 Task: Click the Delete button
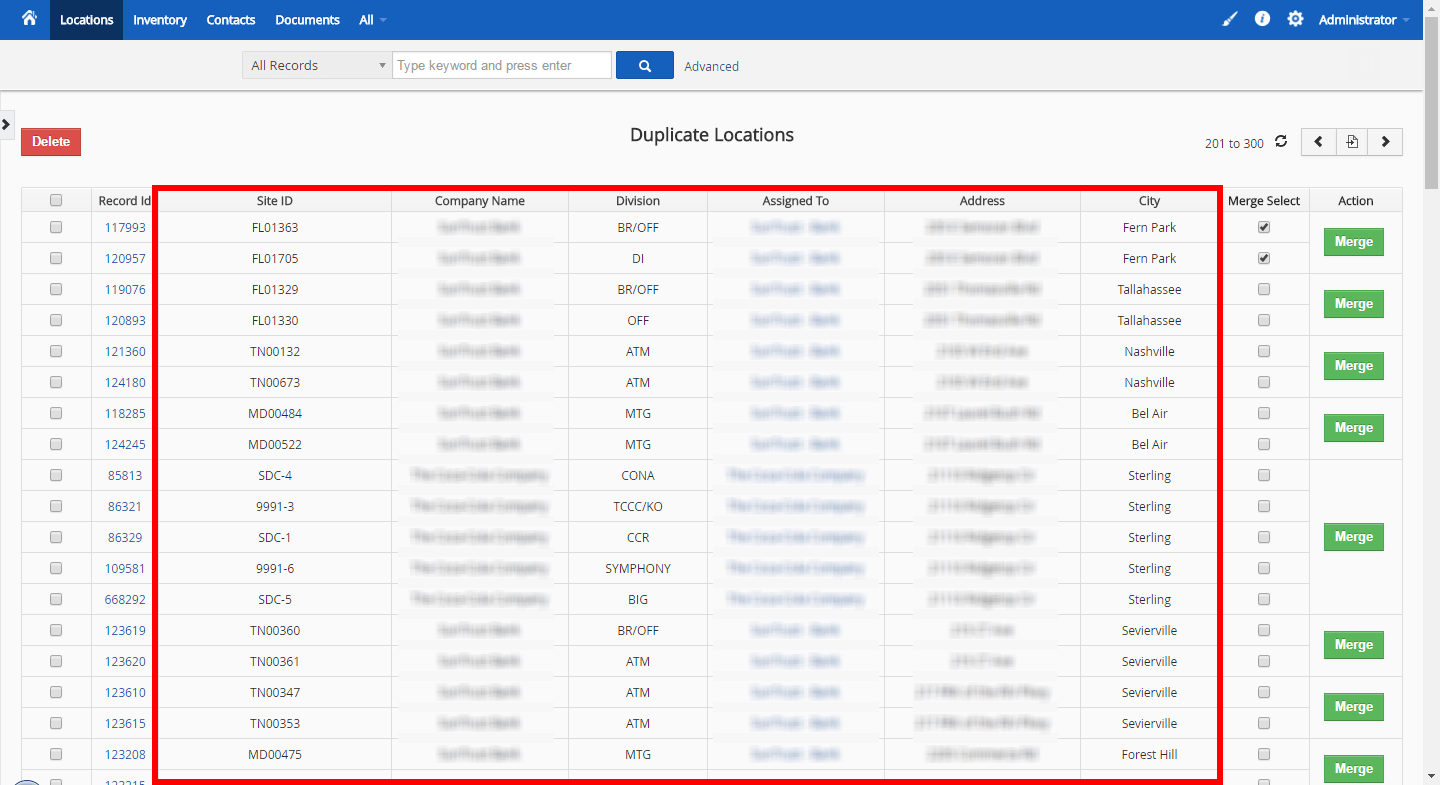point(50,141)
